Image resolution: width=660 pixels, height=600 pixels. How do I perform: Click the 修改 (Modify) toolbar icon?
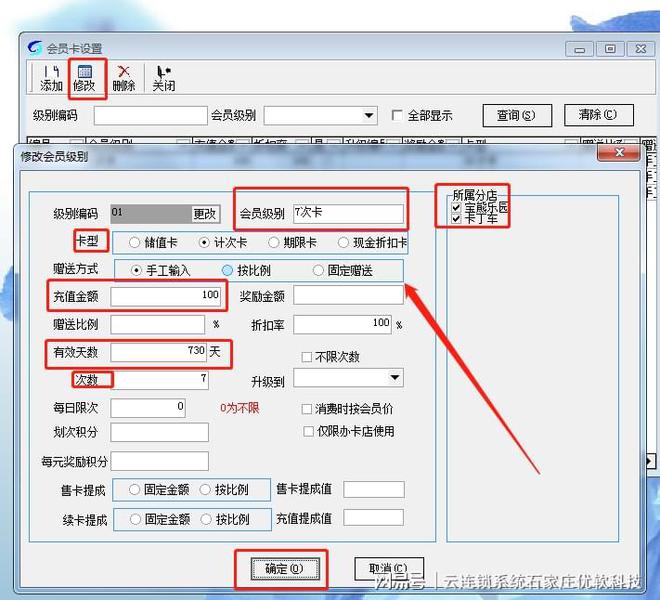coord(84,78)
